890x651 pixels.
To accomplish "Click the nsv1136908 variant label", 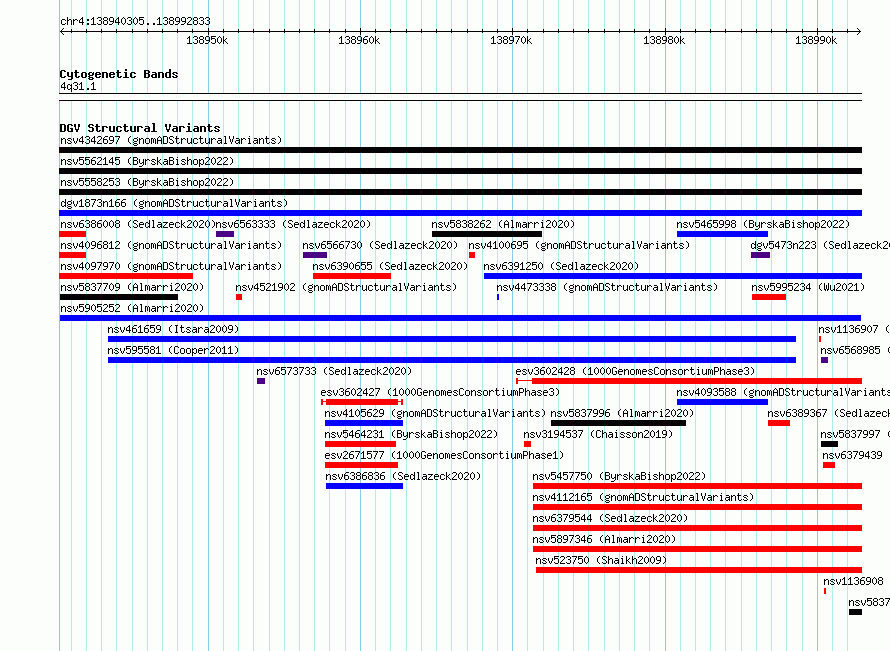I will (x=853, y=581).
